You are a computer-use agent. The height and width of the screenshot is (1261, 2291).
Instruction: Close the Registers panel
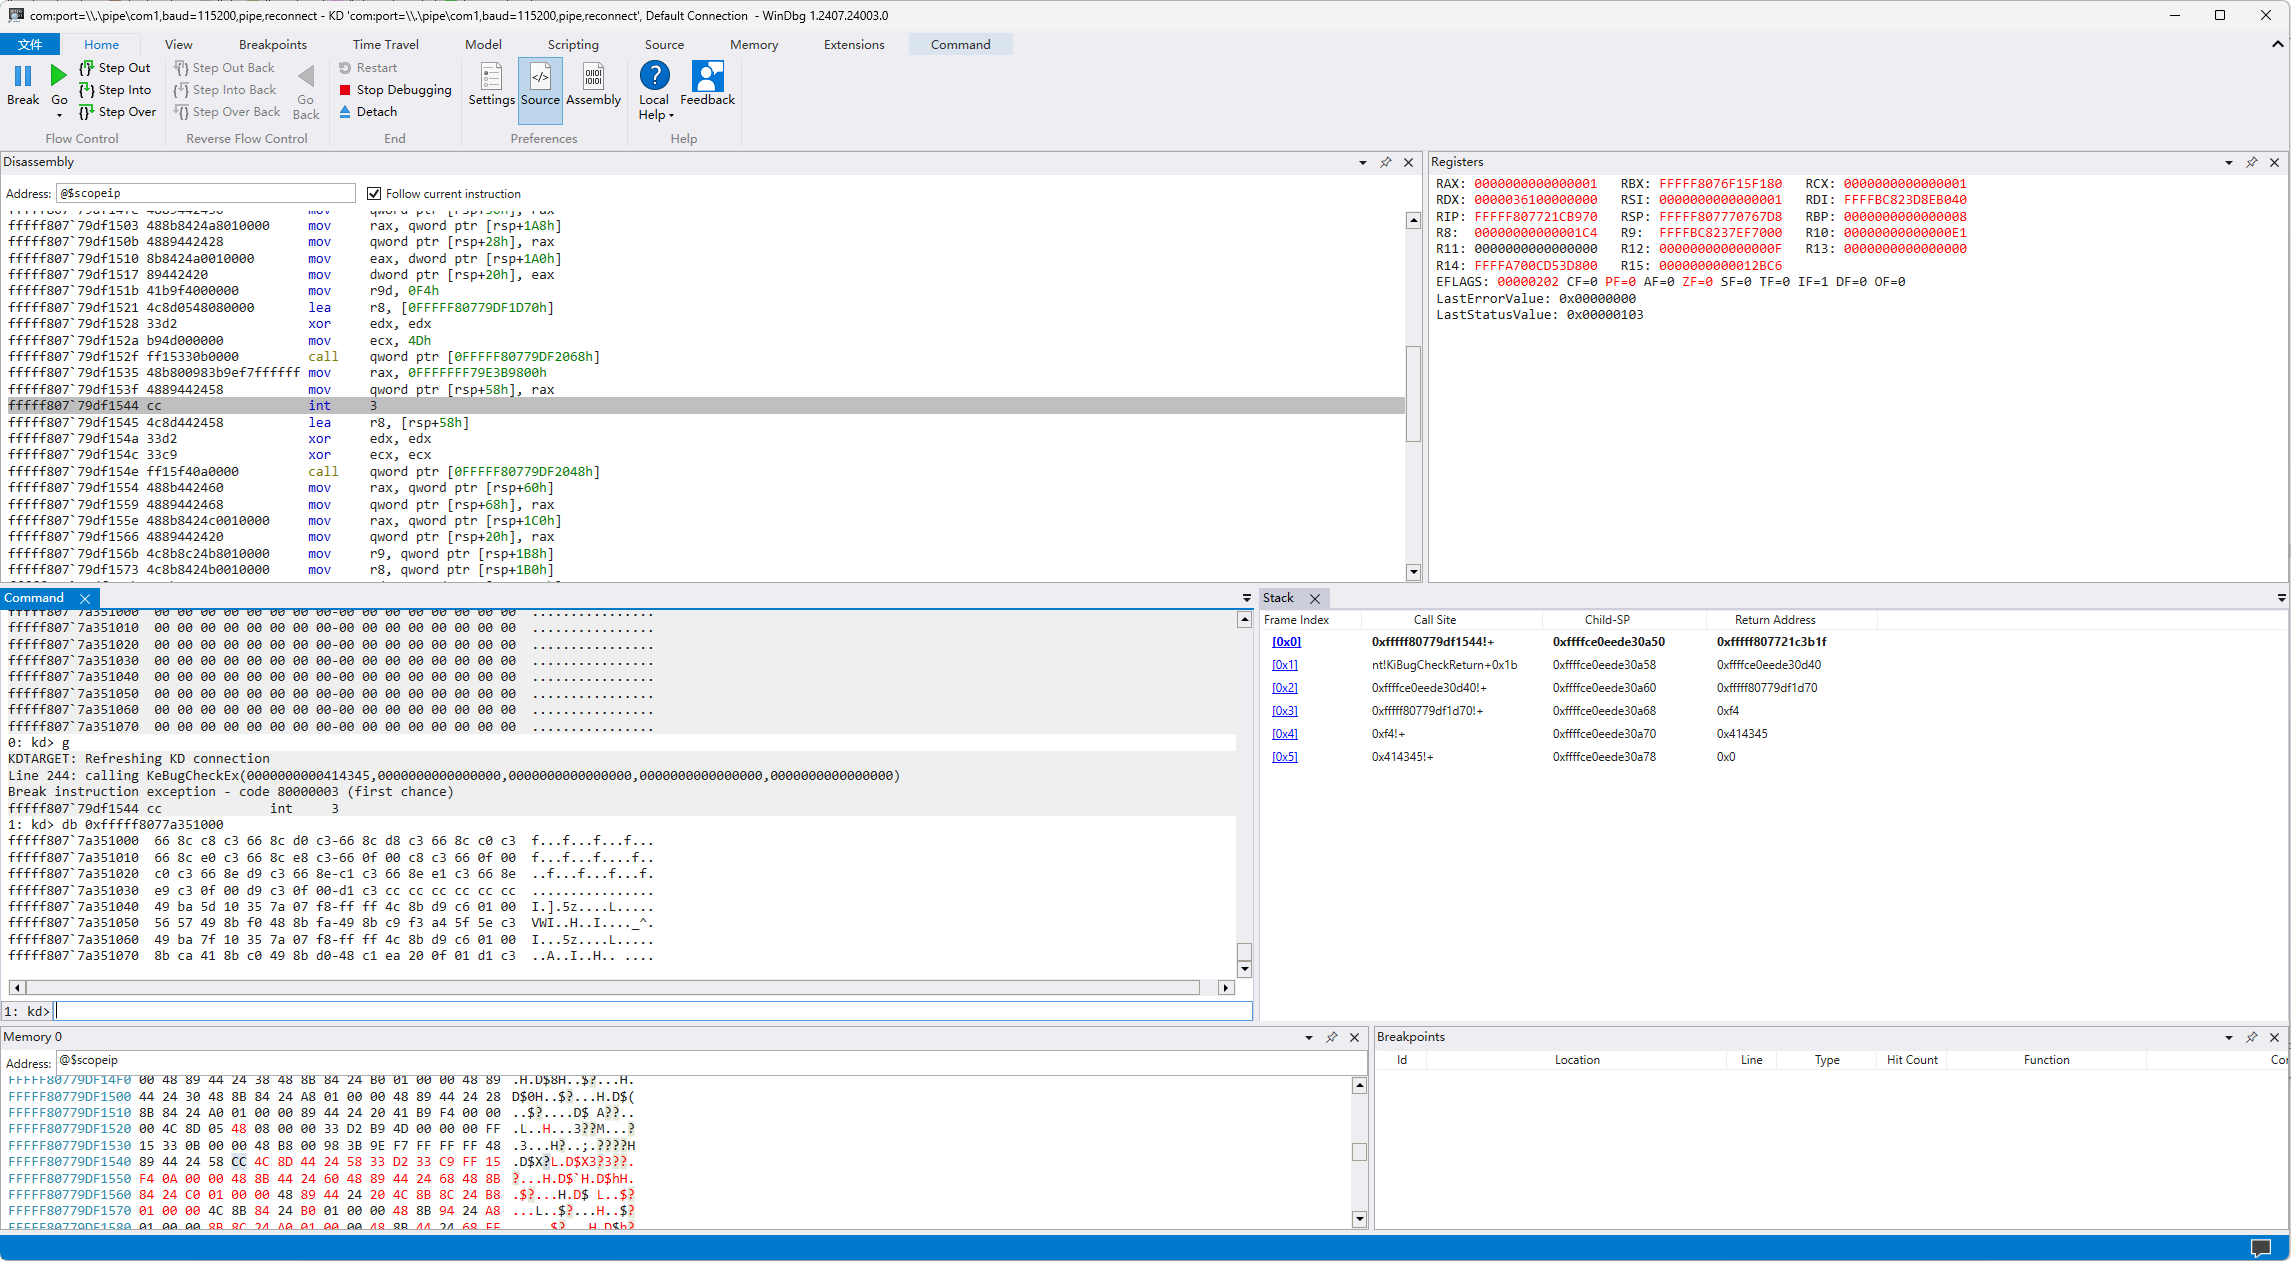(2274, 162)
